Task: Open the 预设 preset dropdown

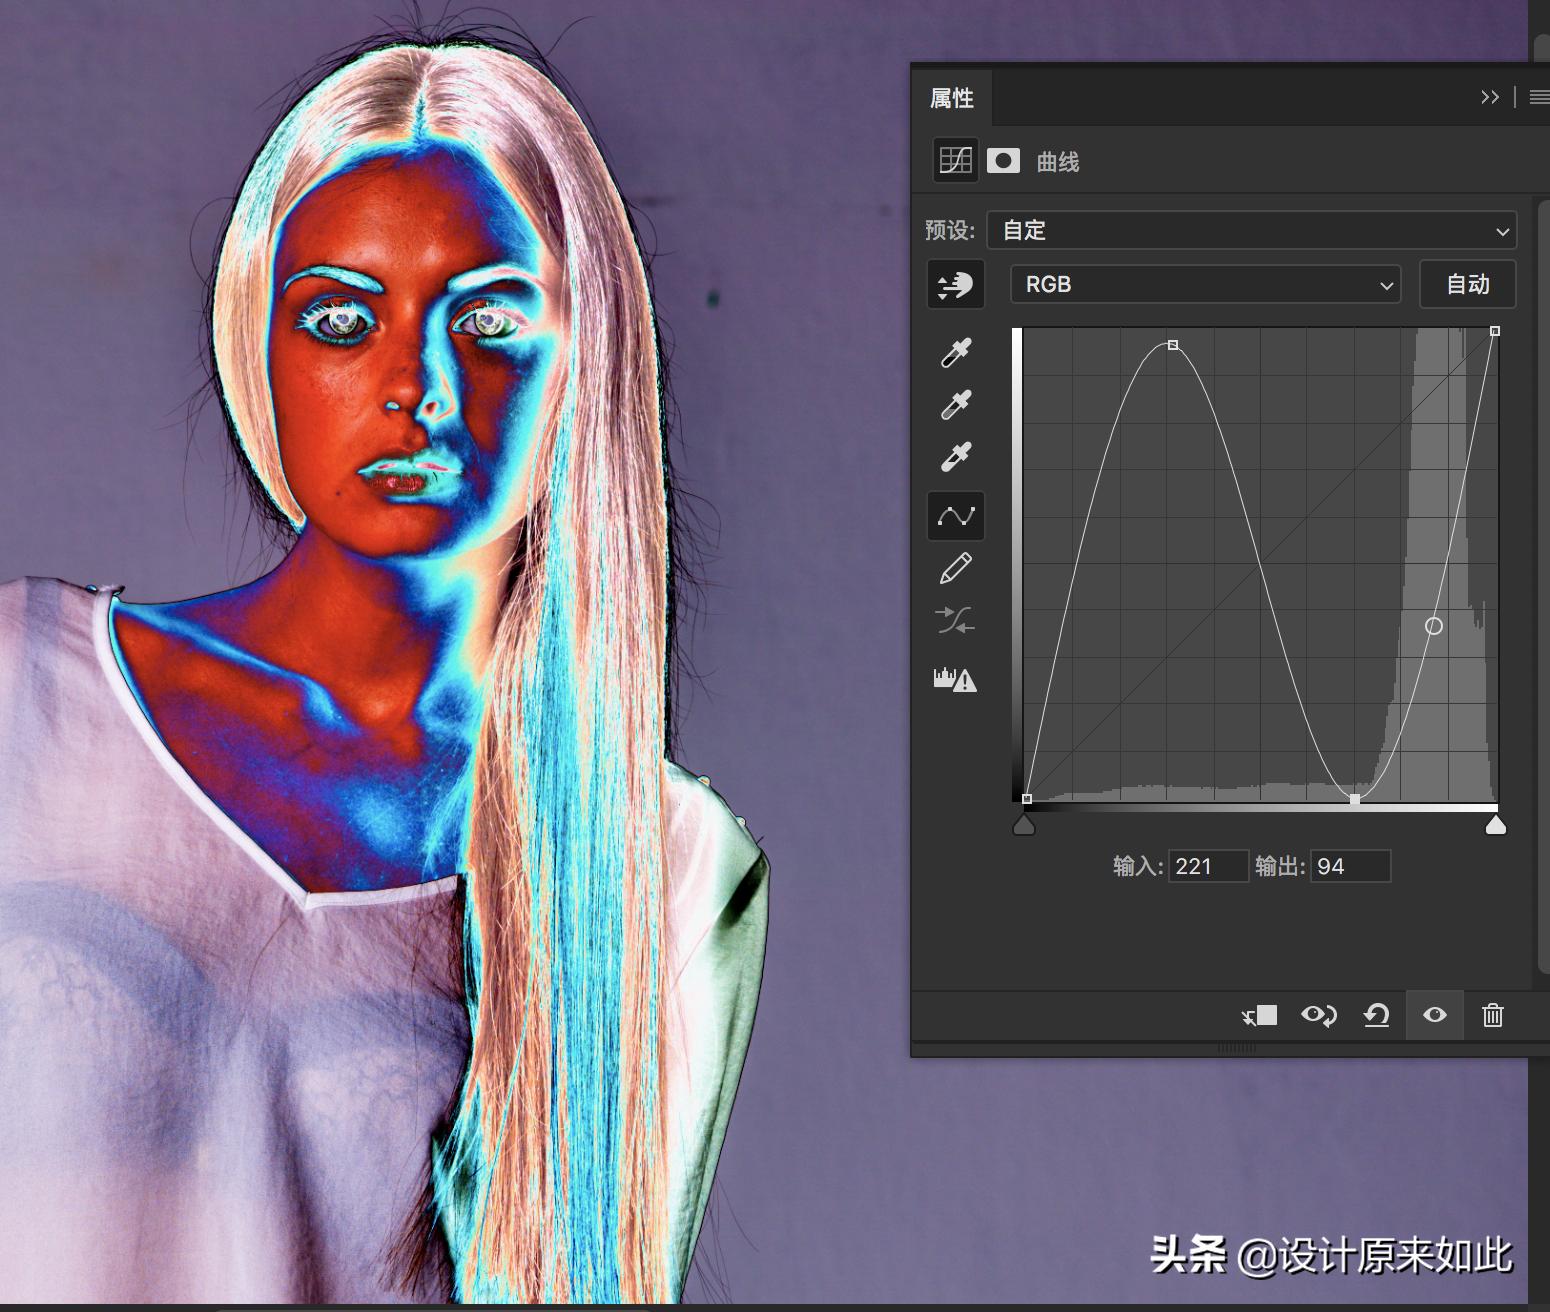Action: click(x=1252, y=230)
